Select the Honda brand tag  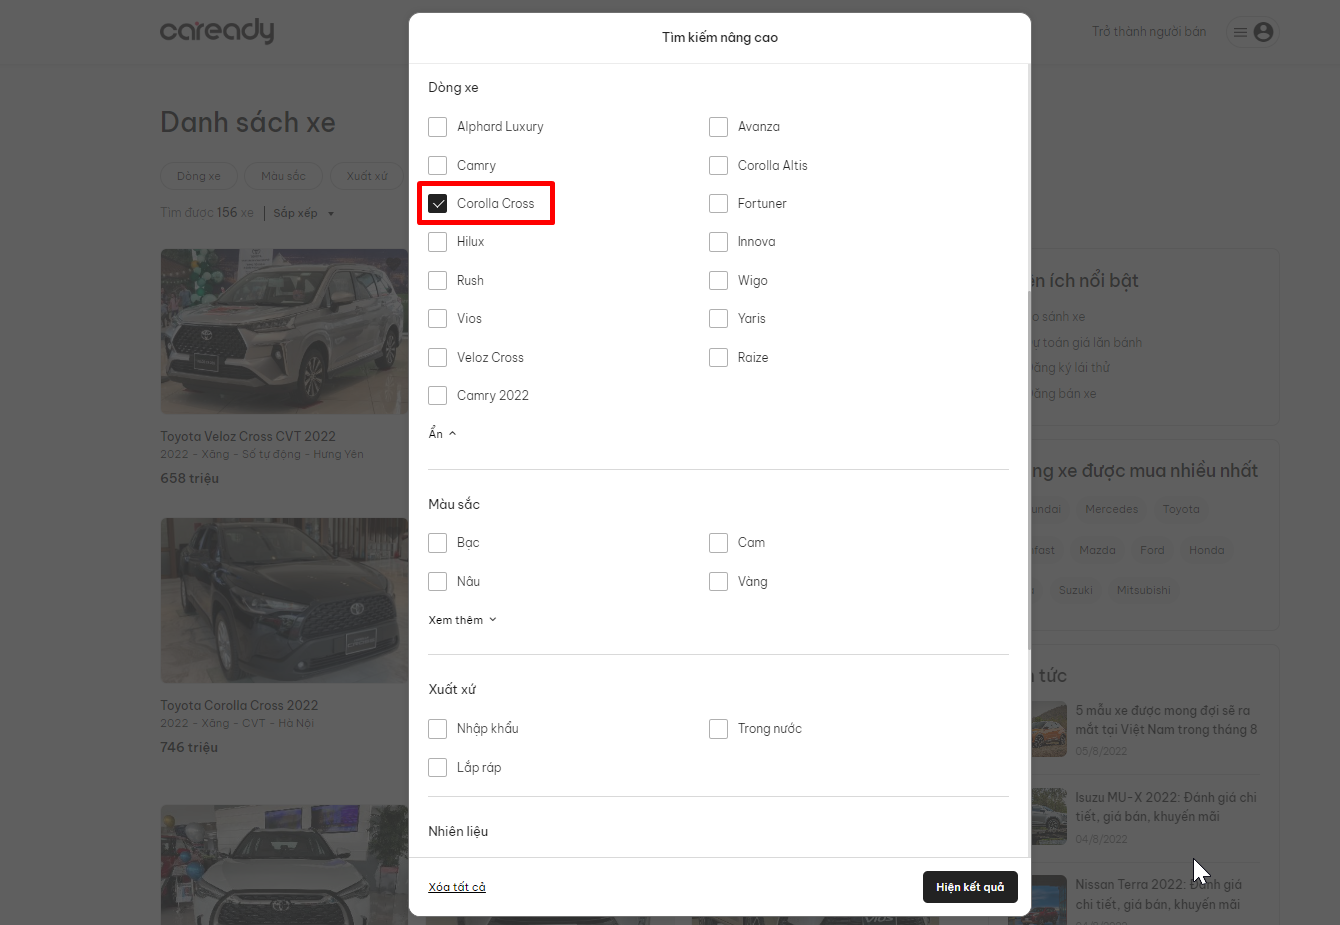(x=1206, y=550)
